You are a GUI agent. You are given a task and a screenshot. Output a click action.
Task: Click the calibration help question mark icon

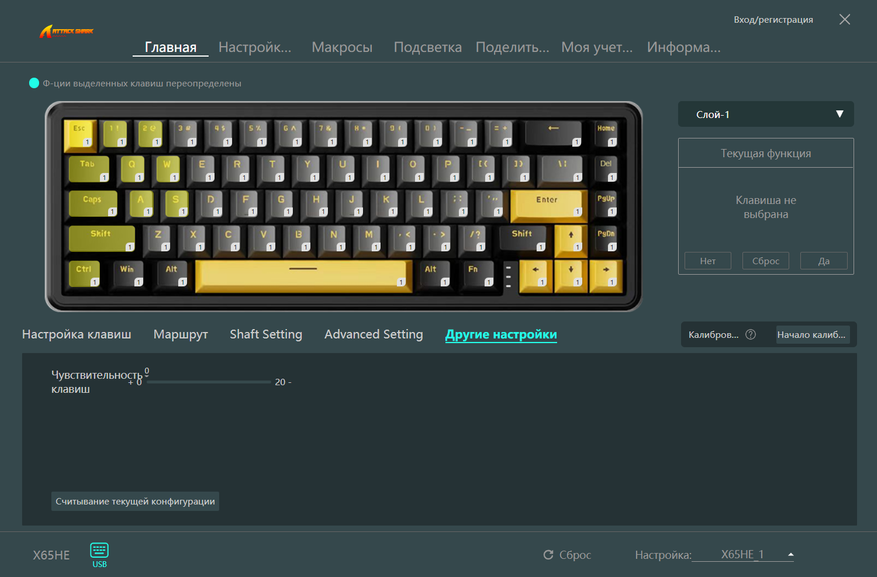click(x=751, y=334)
